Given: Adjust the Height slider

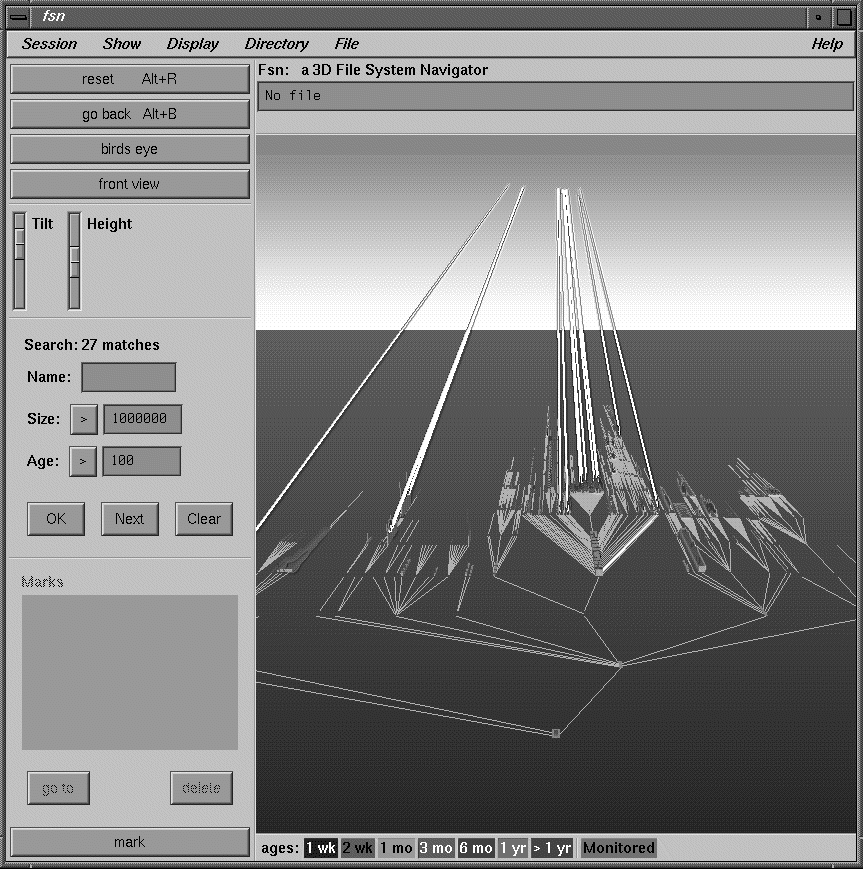Looking at the screenshot, I should pos(74,260).
